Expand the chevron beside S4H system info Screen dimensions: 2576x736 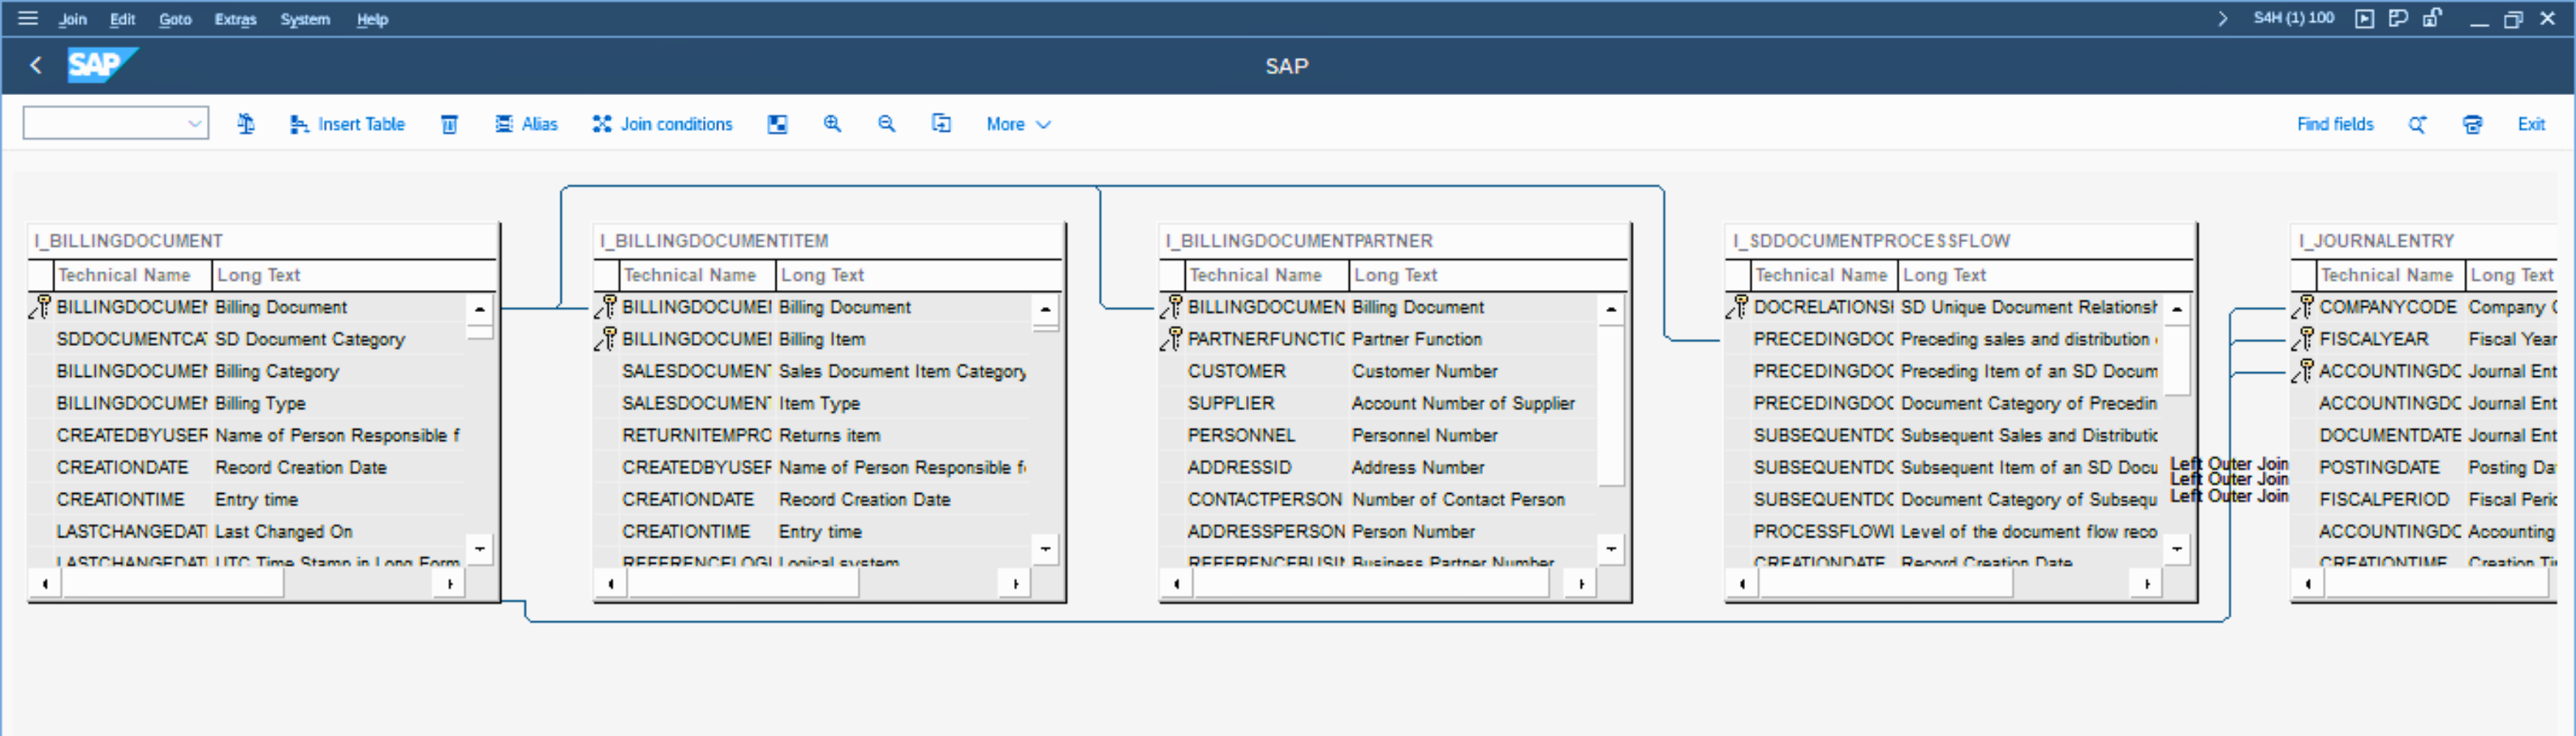click(x=2222, y=18)
